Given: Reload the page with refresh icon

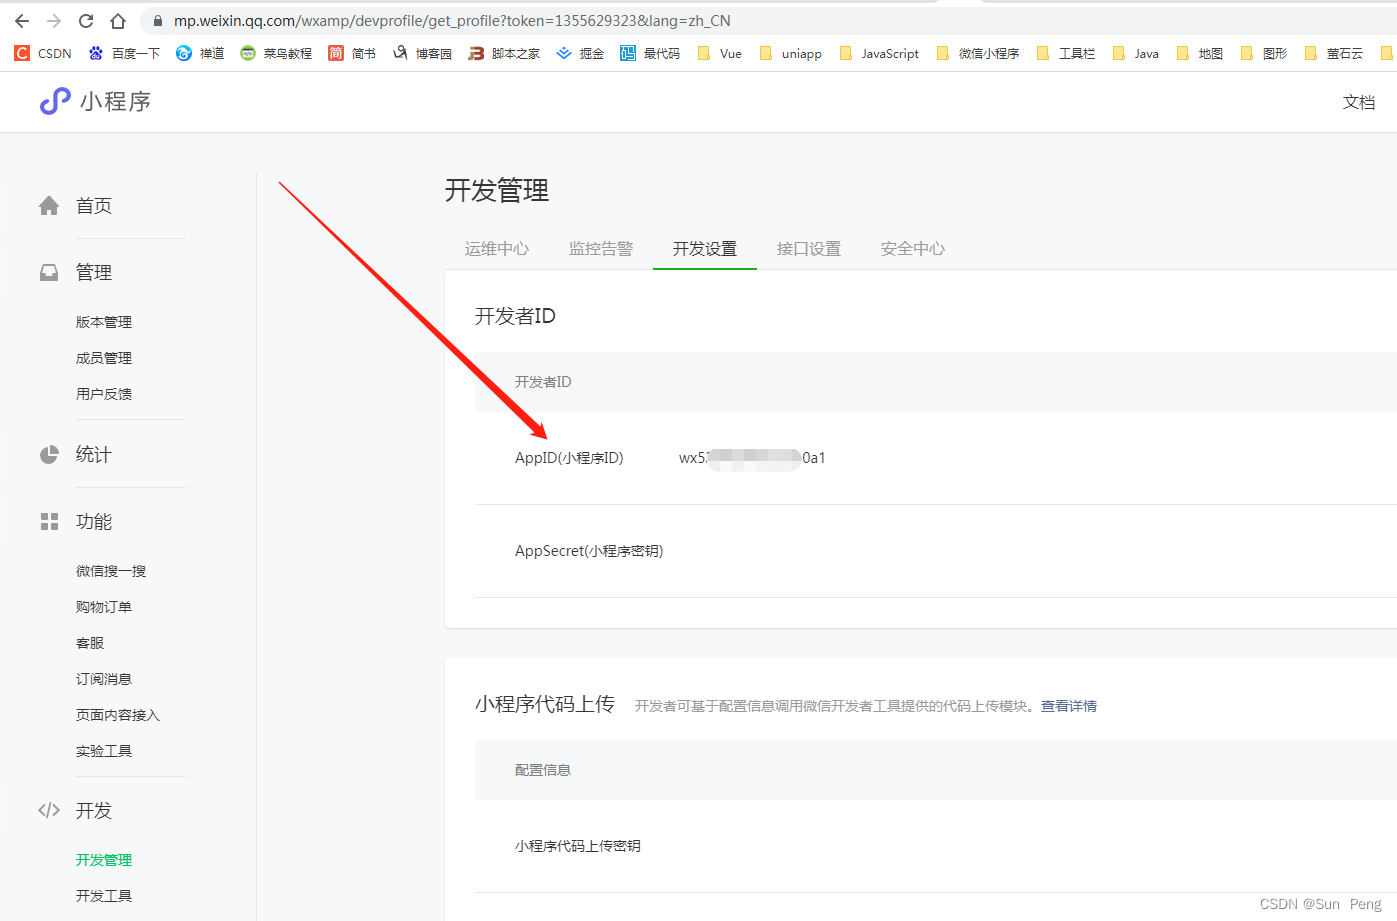Looking at the screenshot, I should [86, 21].
